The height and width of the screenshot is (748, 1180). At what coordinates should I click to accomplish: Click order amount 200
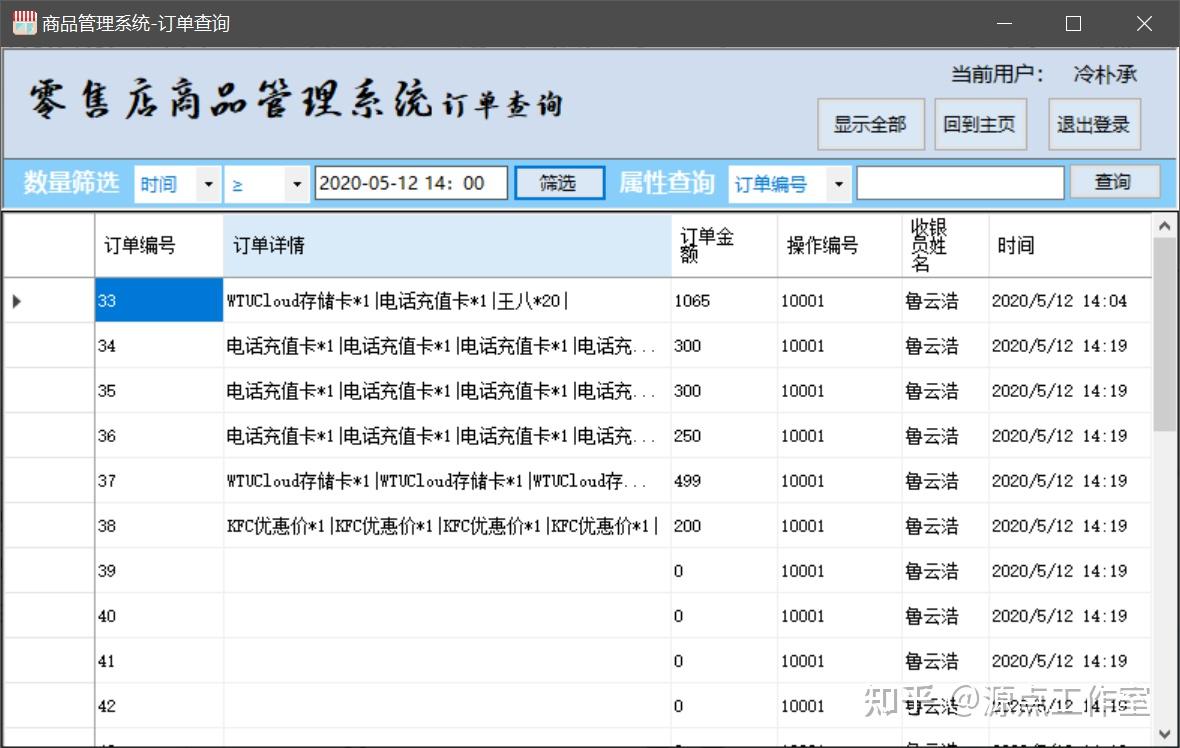[x=724, y=526]
